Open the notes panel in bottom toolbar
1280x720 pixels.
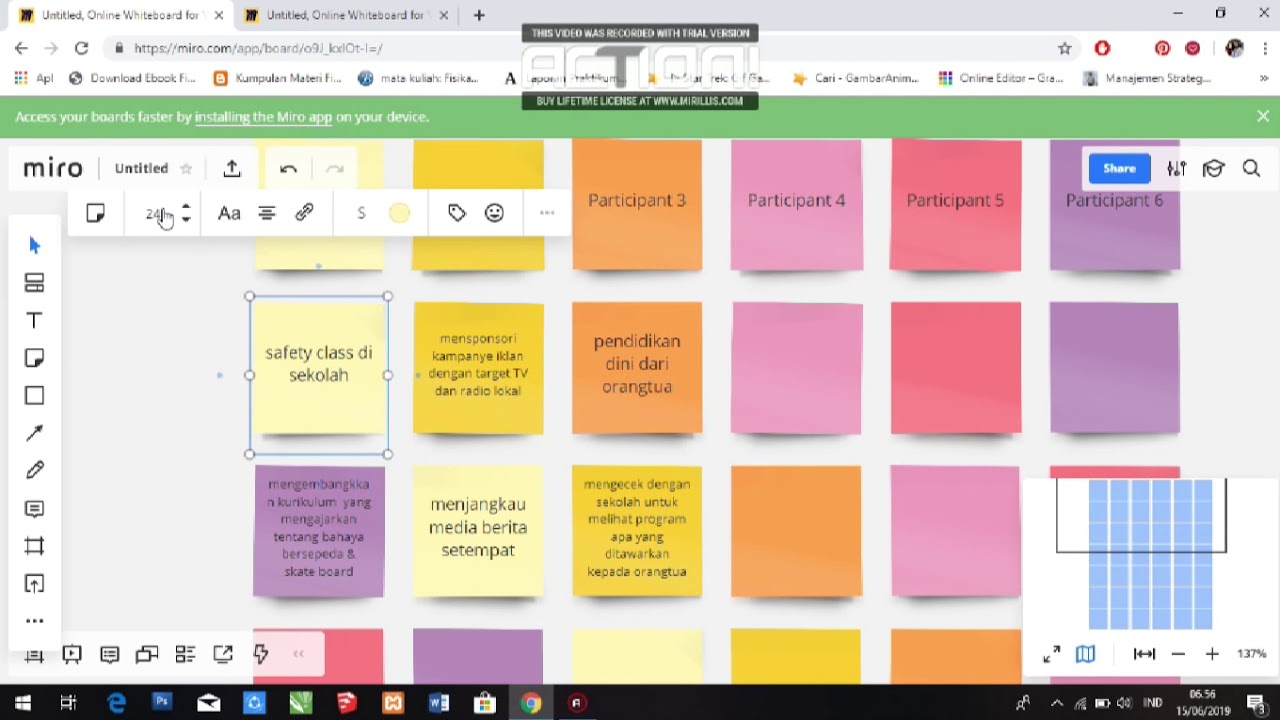coord(110,654)
